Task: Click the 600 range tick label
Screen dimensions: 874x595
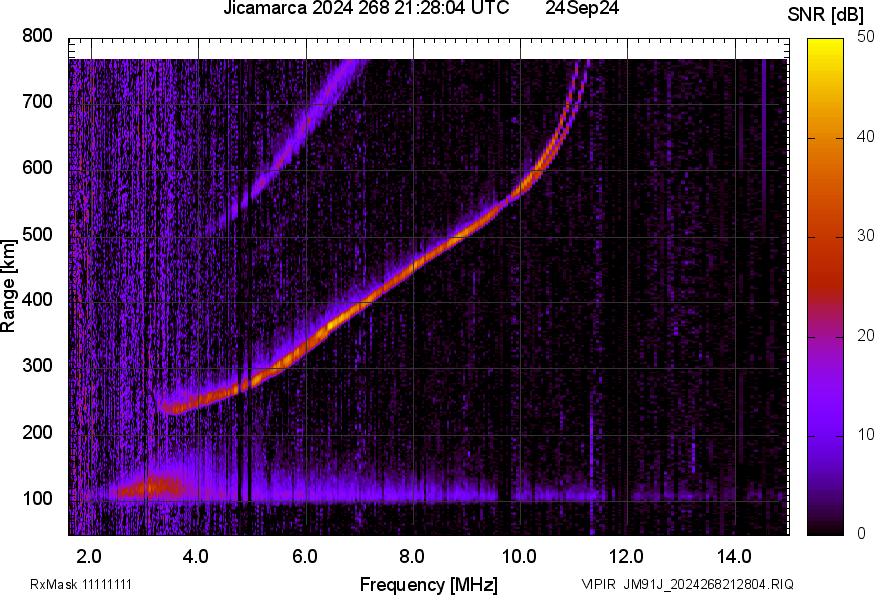Action: coord(37,168)
